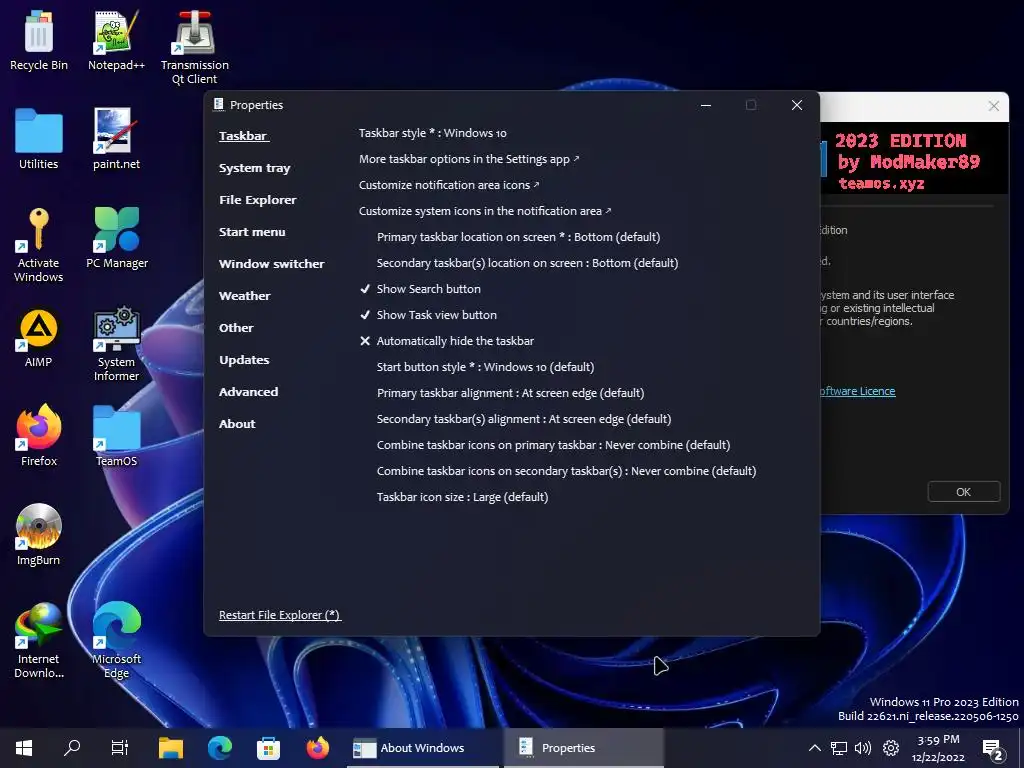
Task: Change Primary taskbar alignment option
Action: tap(510, 393)
